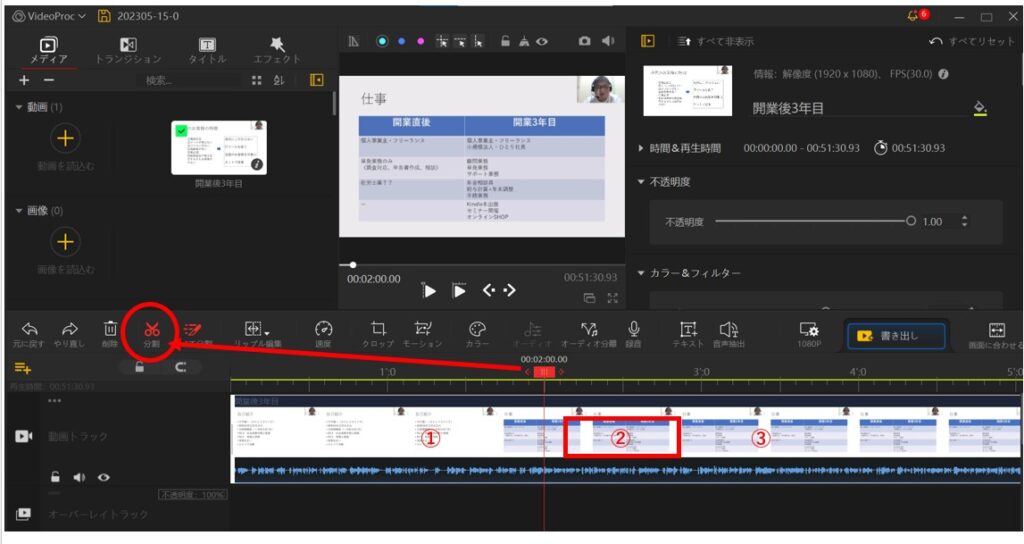
Task: Click the media search (検索) field
Action: click(x=189, y=80)
